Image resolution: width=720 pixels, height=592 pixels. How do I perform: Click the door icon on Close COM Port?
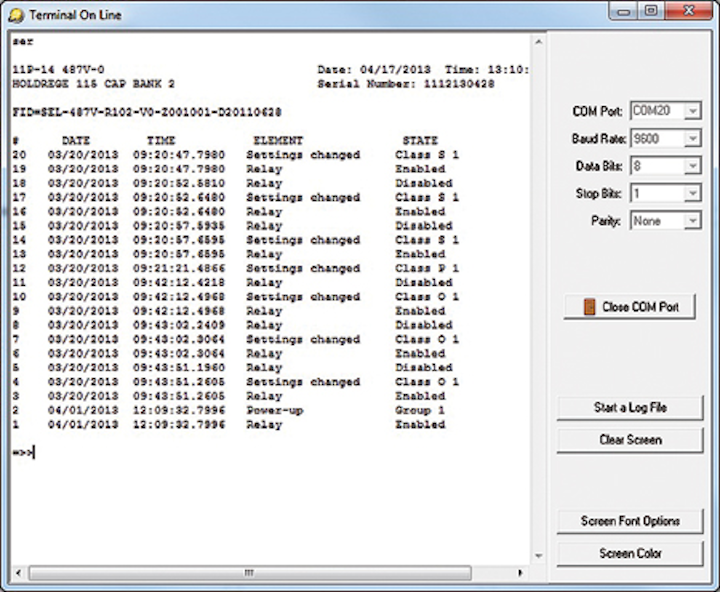click(x=590, y=307)
